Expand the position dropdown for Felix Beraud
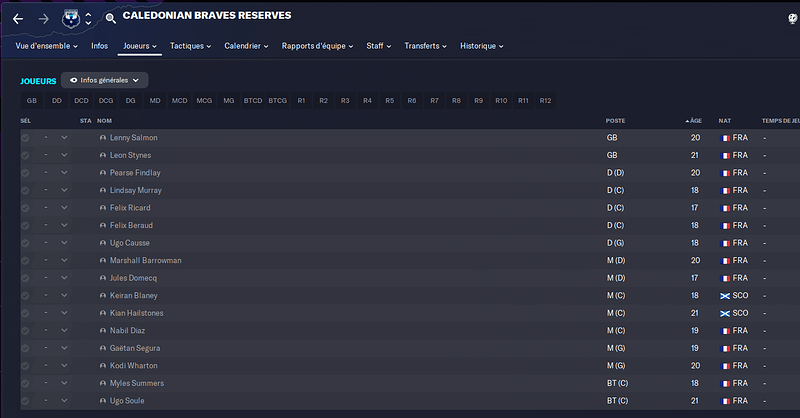800x418 pixels. click(x=64, y=225)
